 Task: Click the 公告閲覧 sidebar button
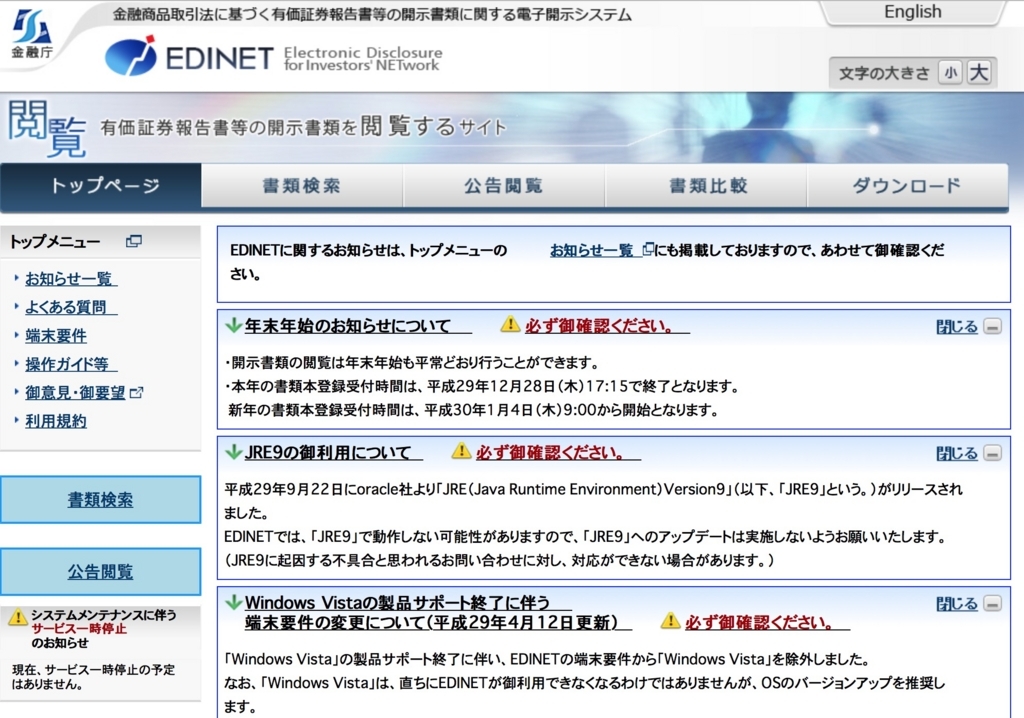click(101, 572)
